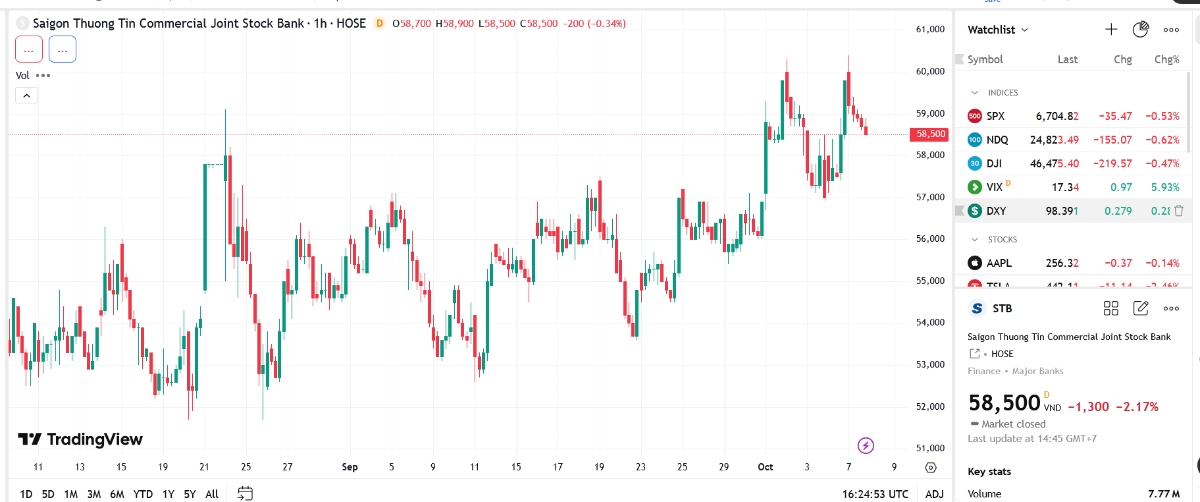Remove DXY using the trash icon
The height and width of the screenshot is (502, 1200).
coord(1178,211)
